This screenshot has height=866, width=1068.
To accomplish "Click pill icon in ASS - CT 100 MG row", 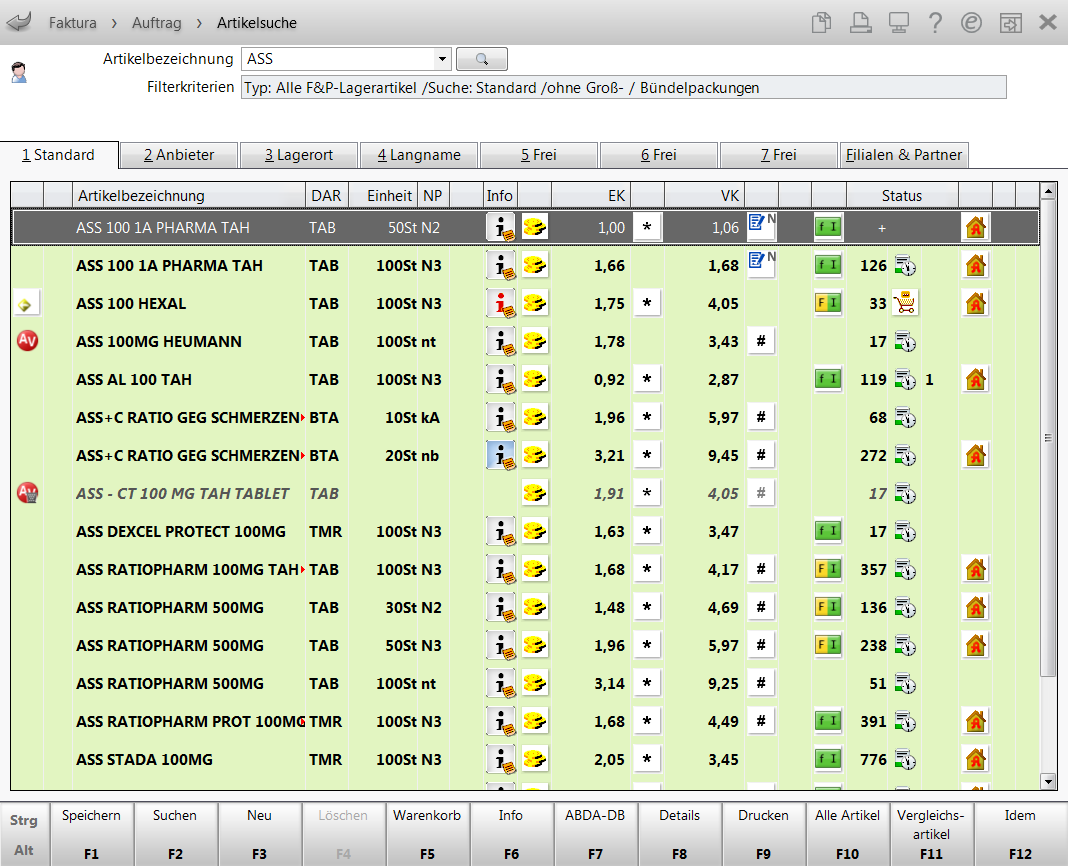I will [535, 493].
